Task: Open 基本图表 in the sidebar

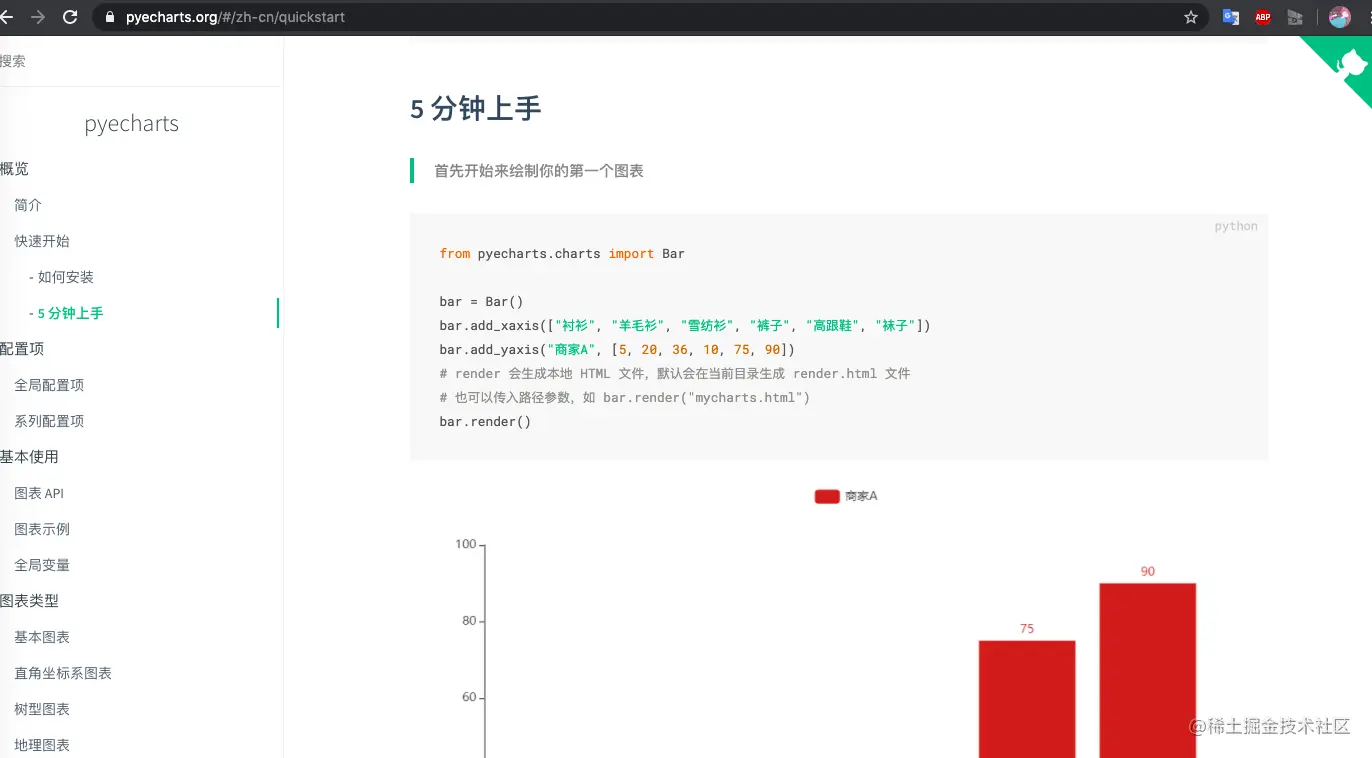Action: [42, 637]
